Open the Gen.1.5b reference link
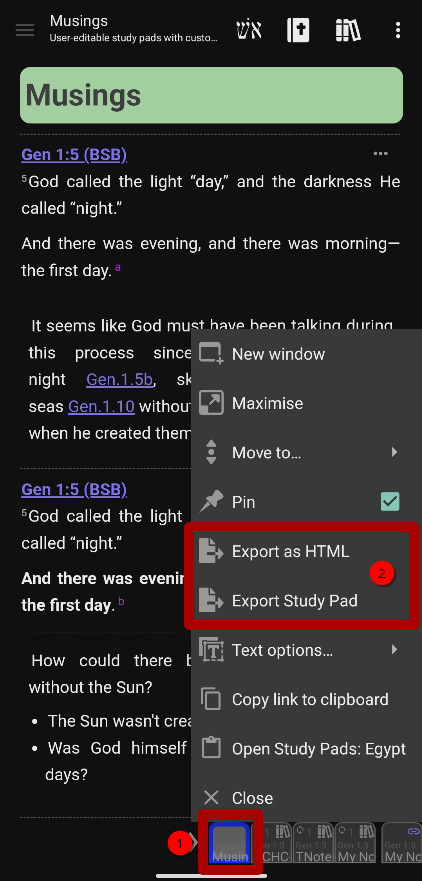 pos(120,380)
